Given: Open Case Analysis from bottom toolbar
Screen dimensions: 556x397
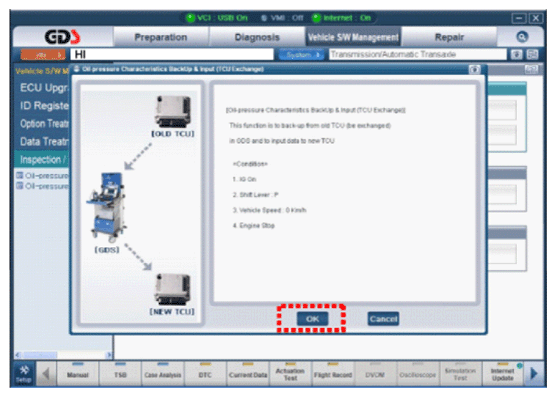Looking at the screenshot, I should click(163, 374).
